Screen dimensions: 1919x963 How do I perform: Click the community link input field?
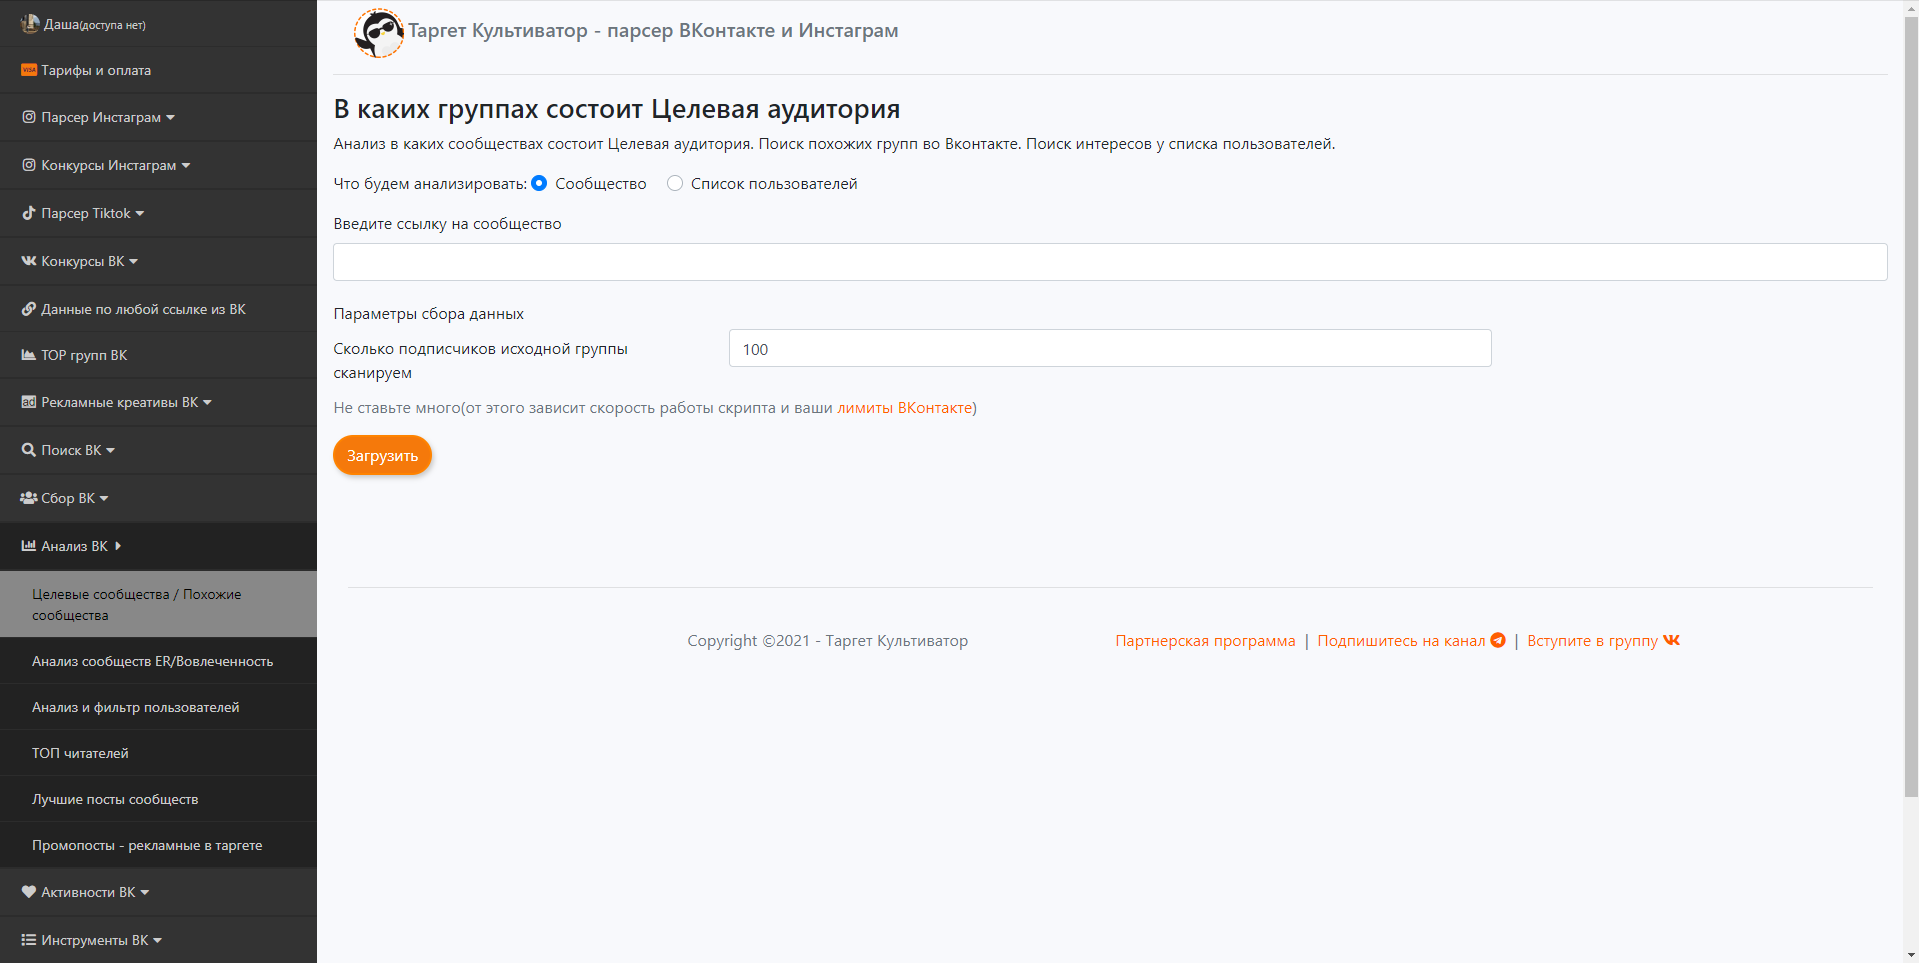coord(1110,262)
